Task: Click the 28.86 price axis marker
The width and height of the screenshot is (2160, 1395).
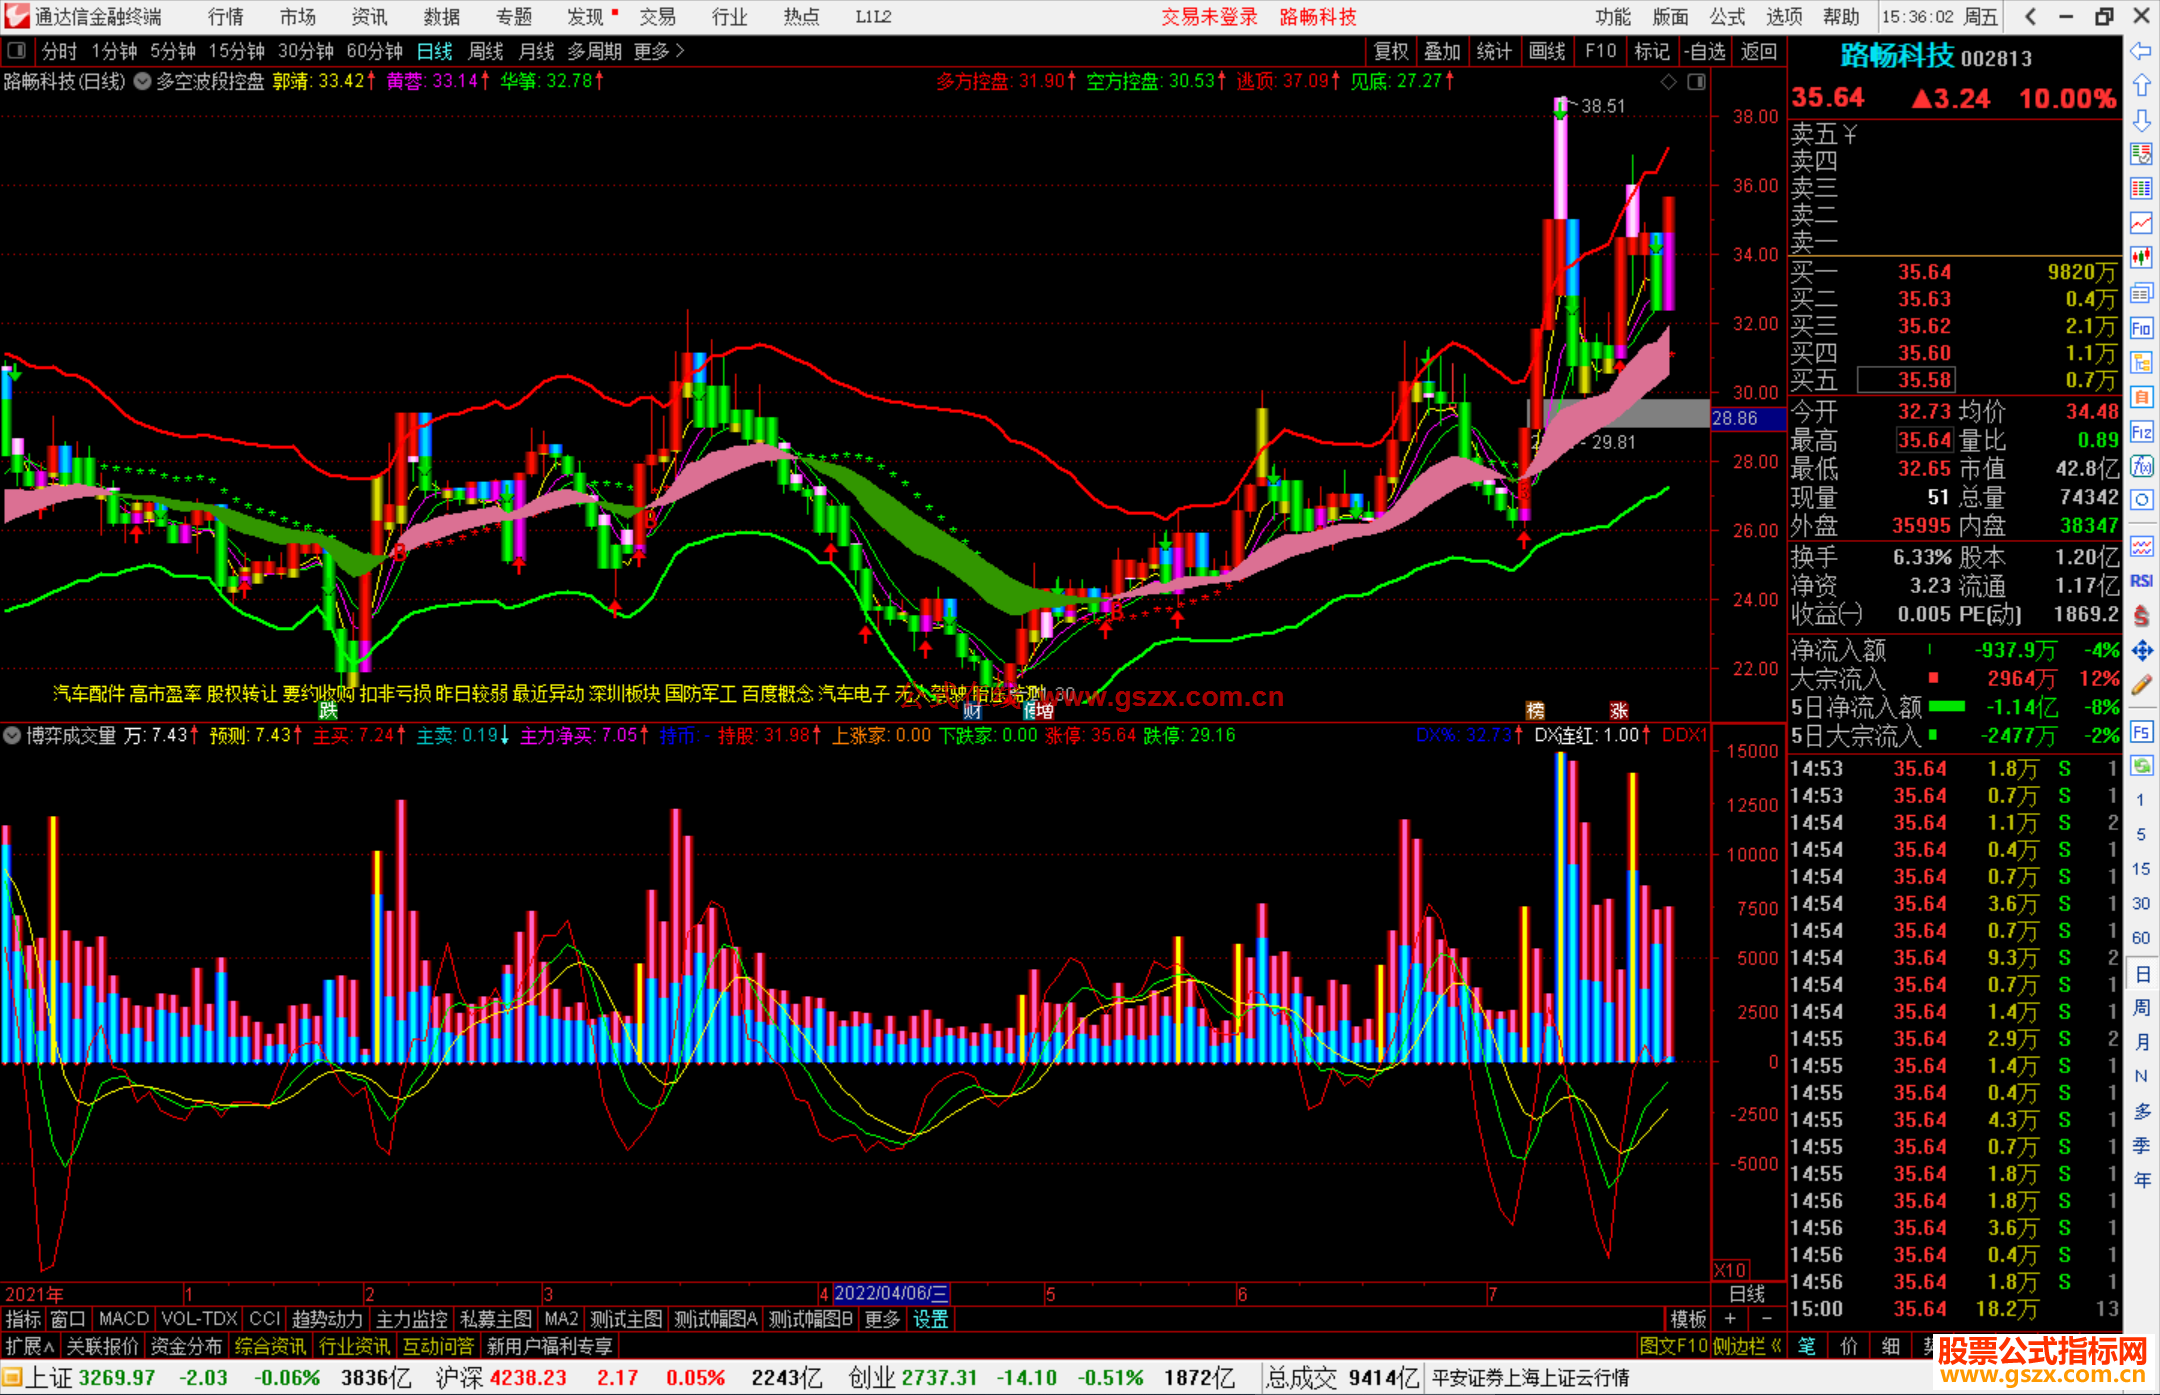Action: [x=1747, y=418]
